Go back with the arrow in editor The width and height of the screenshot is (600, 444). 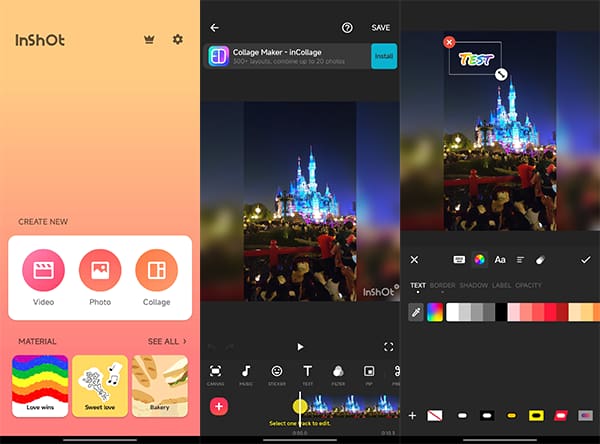coord(215,28)
